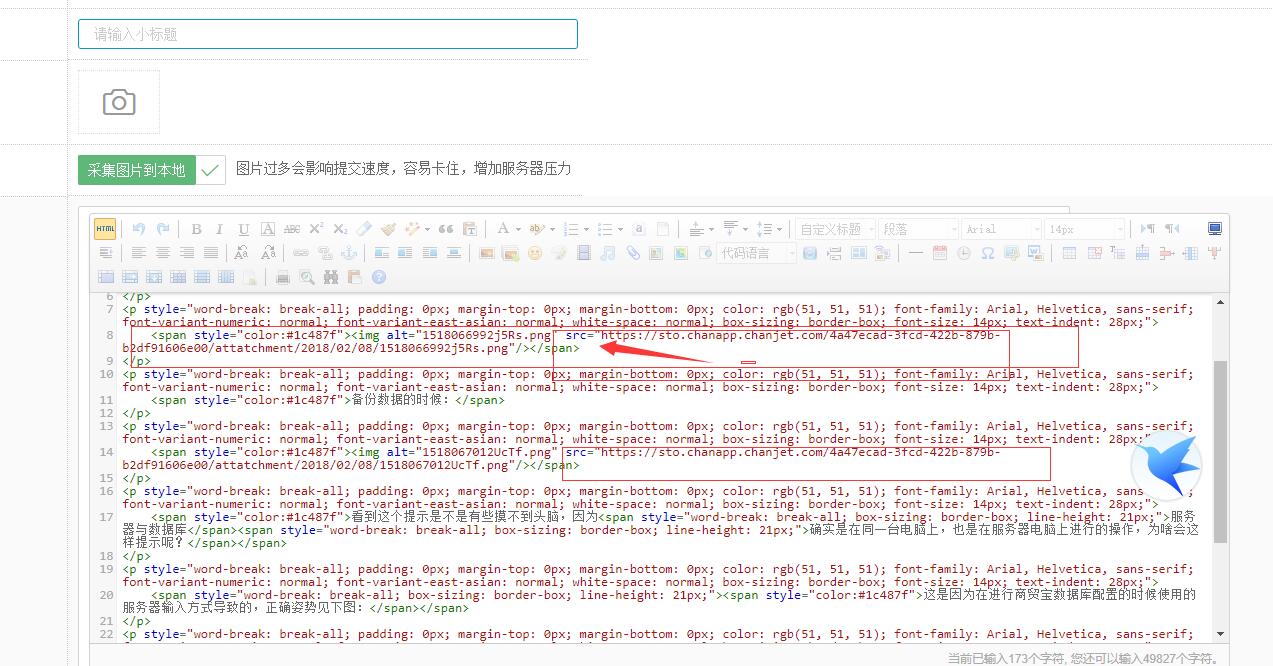Screen dimensions: 1273x666
Task: Open the 代码语言 code language dropdown
Action: tap(757, 253)
